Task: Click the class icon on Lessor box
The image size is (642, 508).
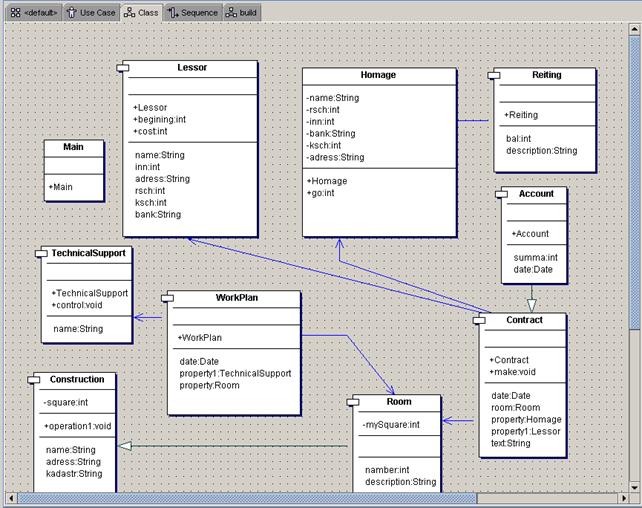Action: [124, 67]
